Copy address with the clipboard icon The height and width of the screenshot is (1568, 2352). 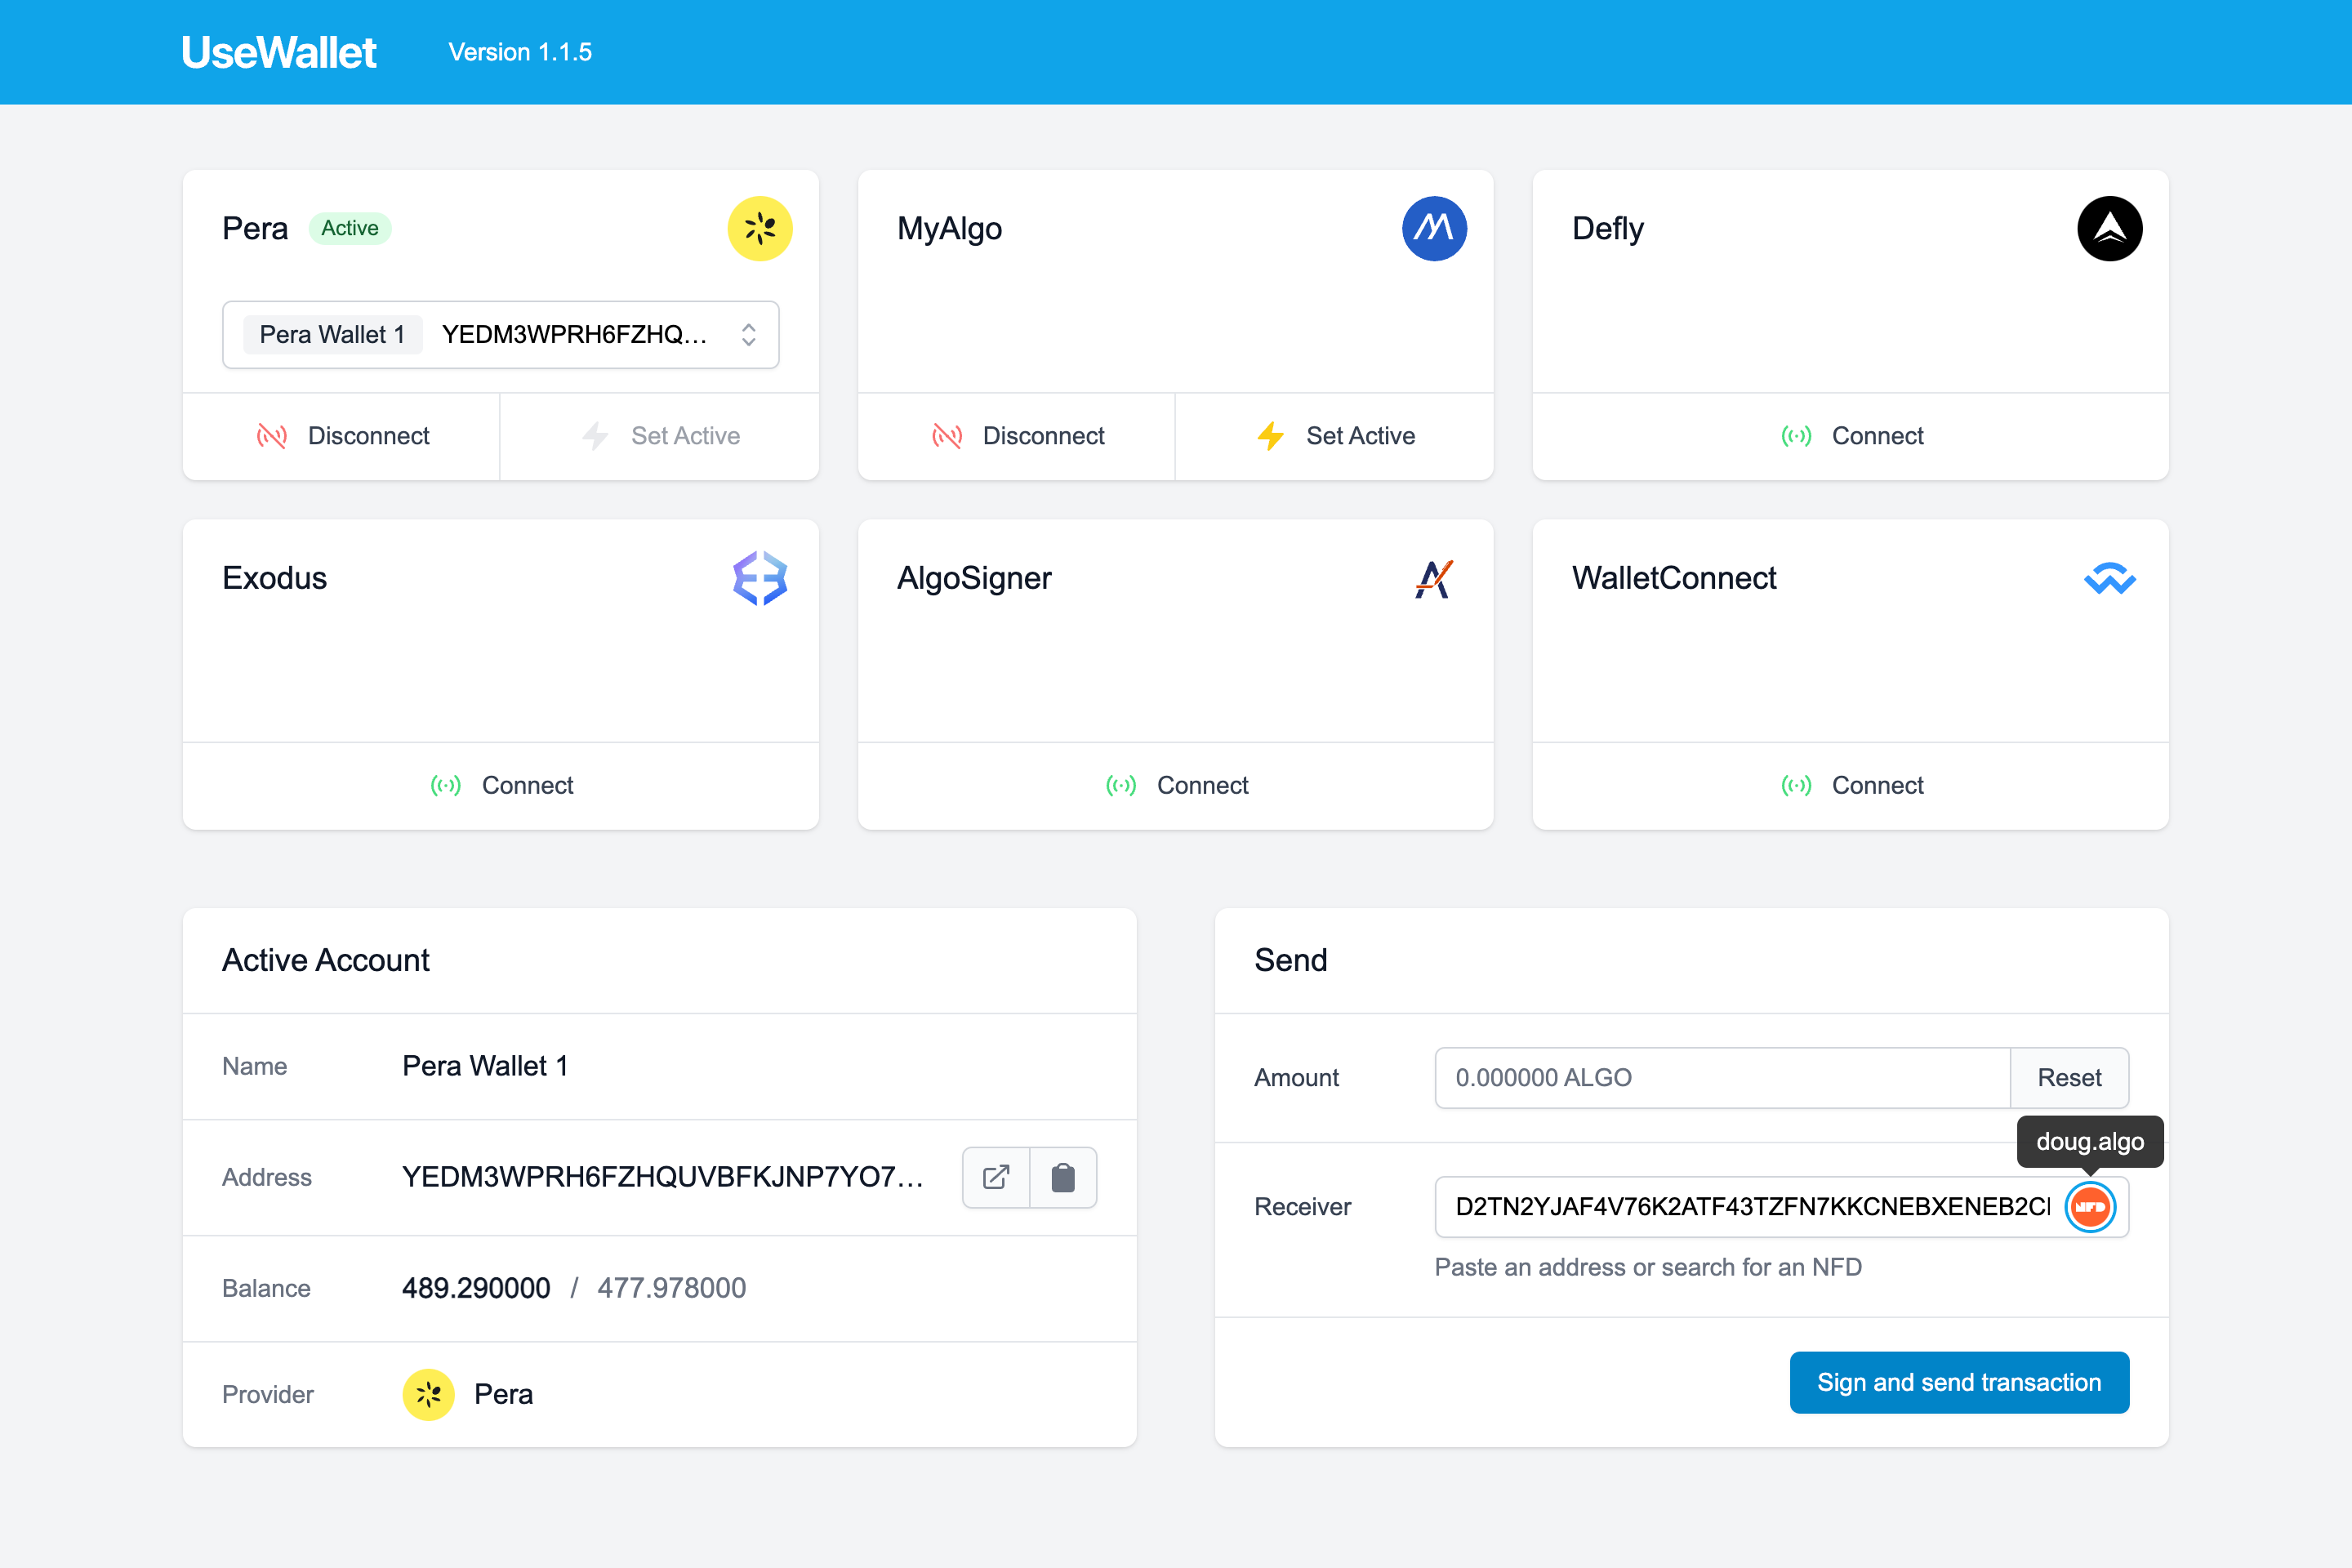[1063, 1177]
